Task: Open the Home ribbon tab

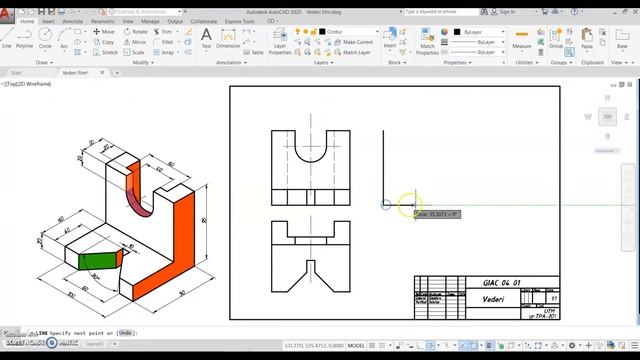Action: pos(27,21)
